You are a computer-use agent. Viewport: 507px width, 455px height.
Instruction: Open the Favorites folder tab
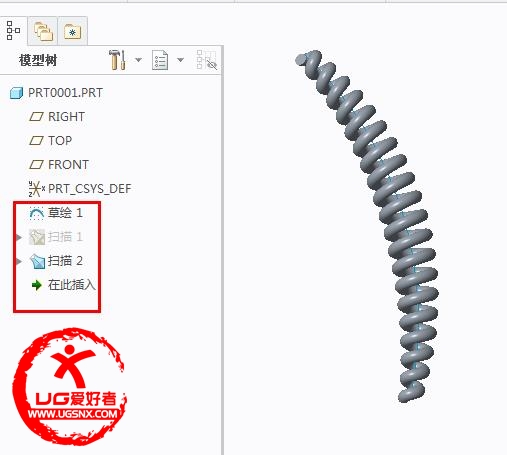coord(72,32)
